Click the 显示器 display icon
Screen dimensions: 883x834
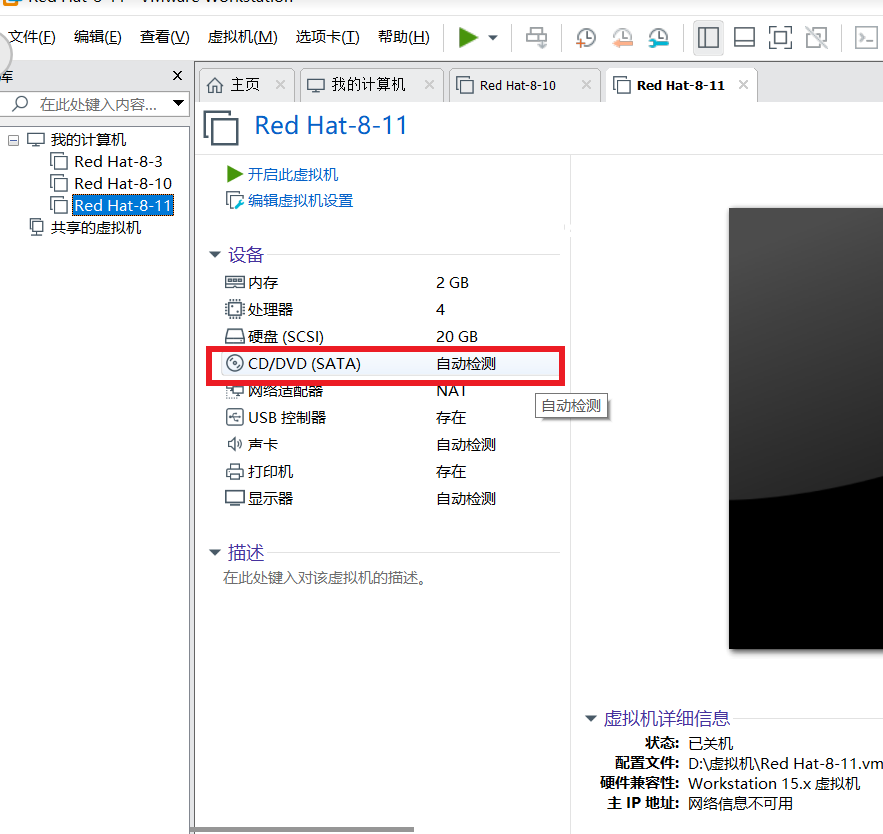234,498
